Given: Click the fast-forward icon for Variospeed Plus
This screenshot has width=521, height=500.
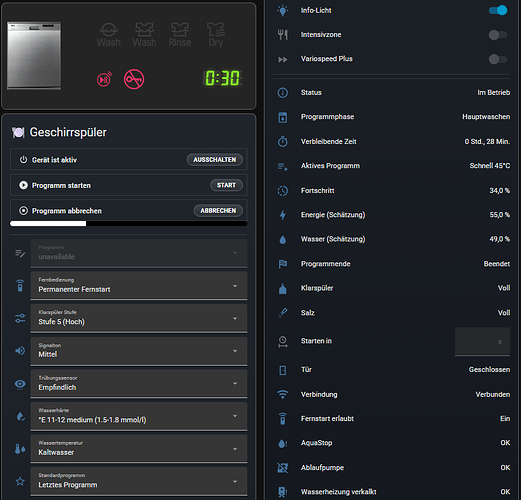Looking at the screenshot, I should (283, 59).
